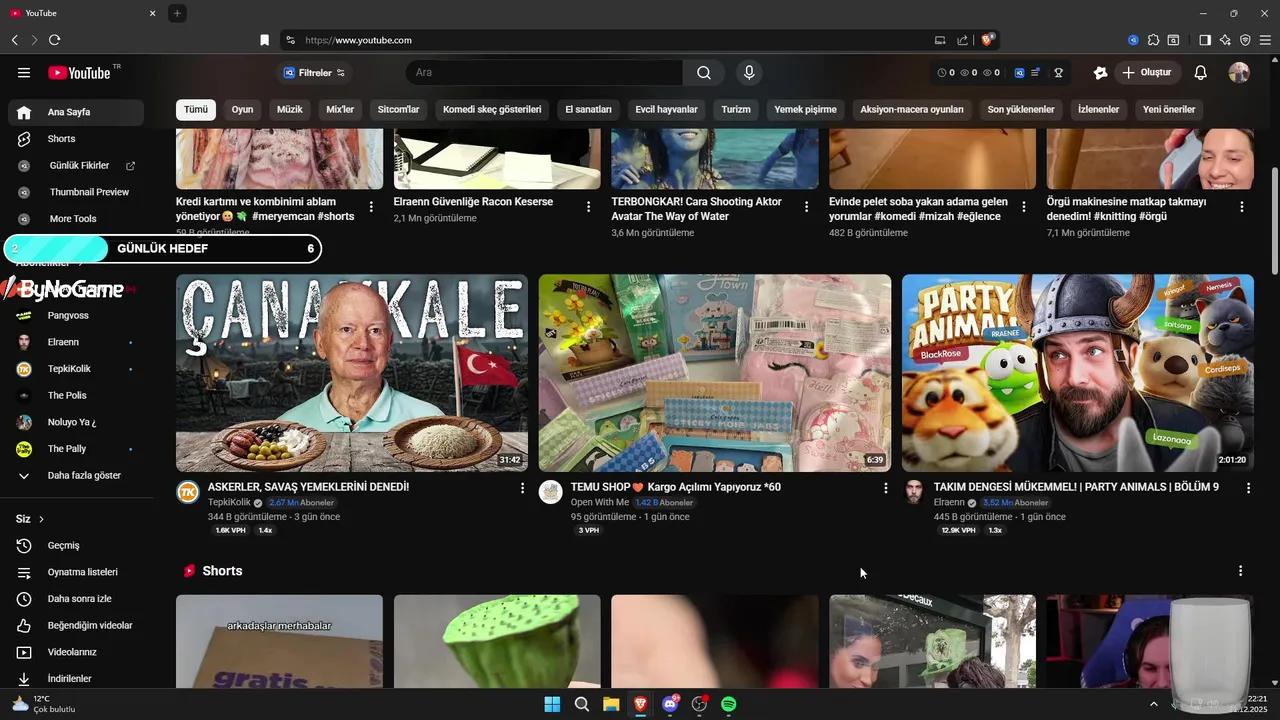The image size is (1280, 720).
Task: Open options for TERBONGKAR Avatar short
Action: (x=807, y=207)
